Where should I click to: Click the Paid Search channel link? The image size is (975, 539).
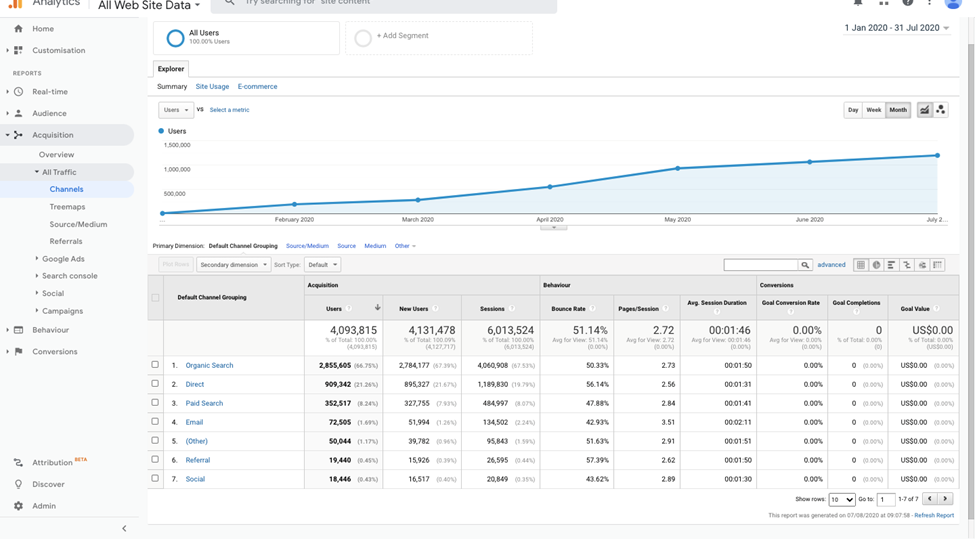204,403
